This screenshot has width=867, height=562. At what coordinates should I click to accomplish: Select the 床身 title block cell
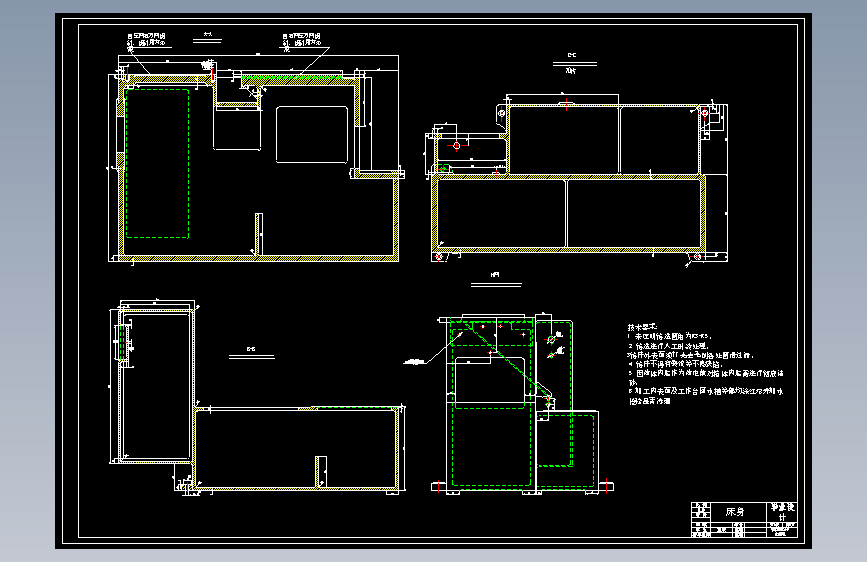(737, 512)
